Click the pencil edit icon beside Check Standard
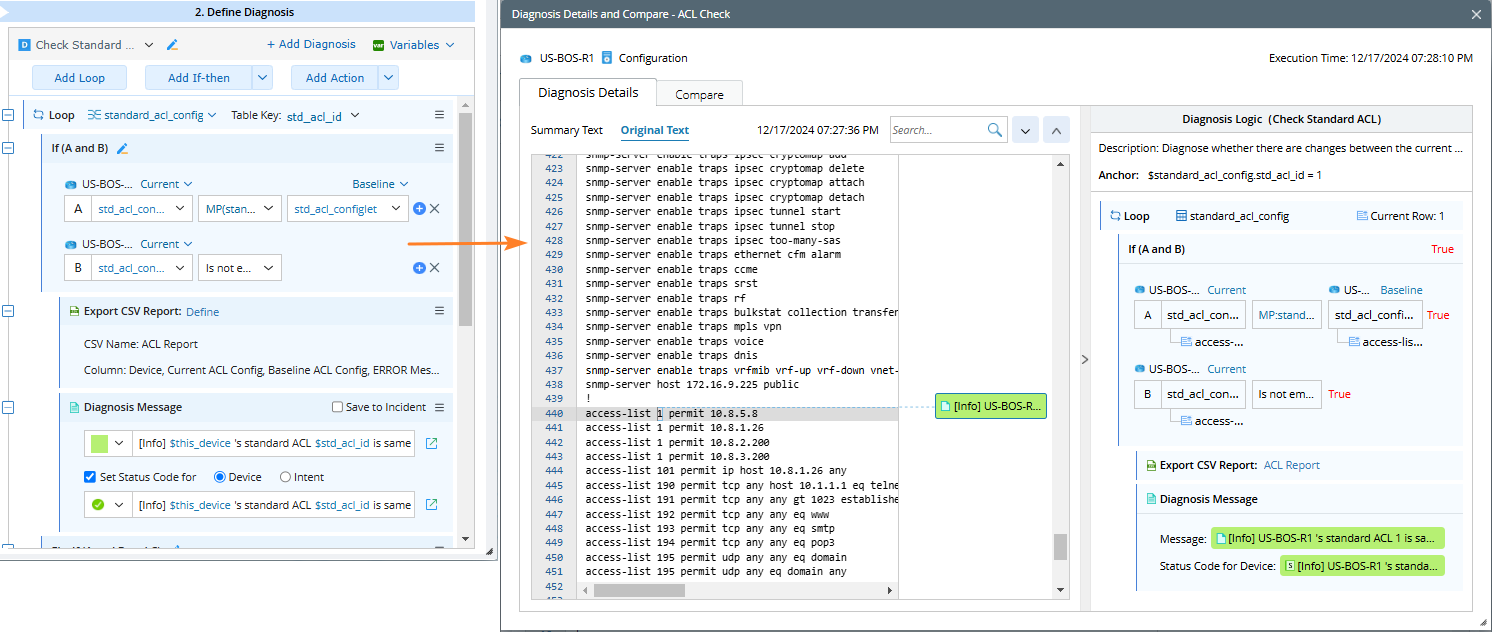 (x=172, y=45)
